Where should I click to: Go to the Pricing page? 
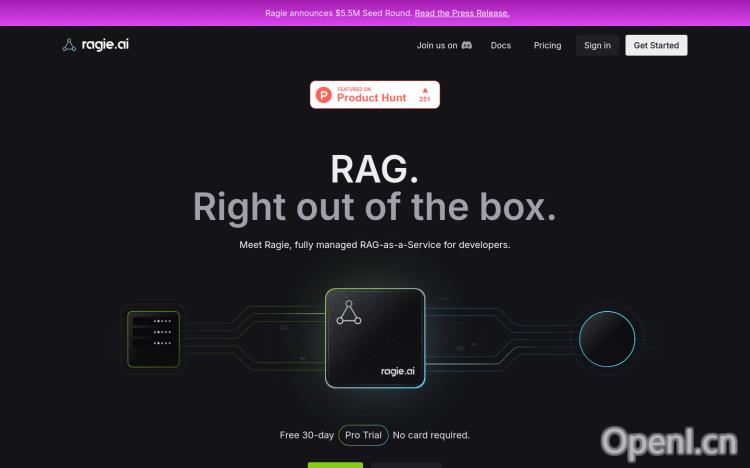click(547, 45)
